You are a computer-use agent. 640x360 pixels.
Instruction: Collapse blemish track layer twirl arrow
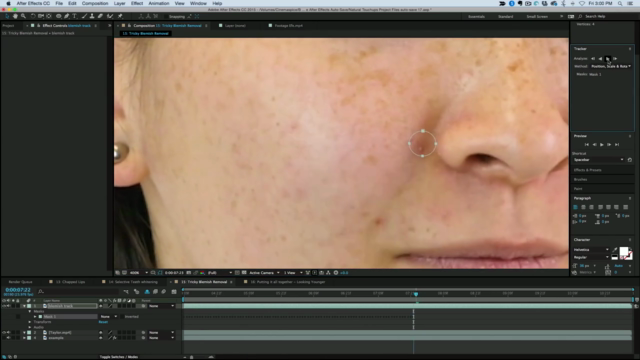tap(24, 306)
